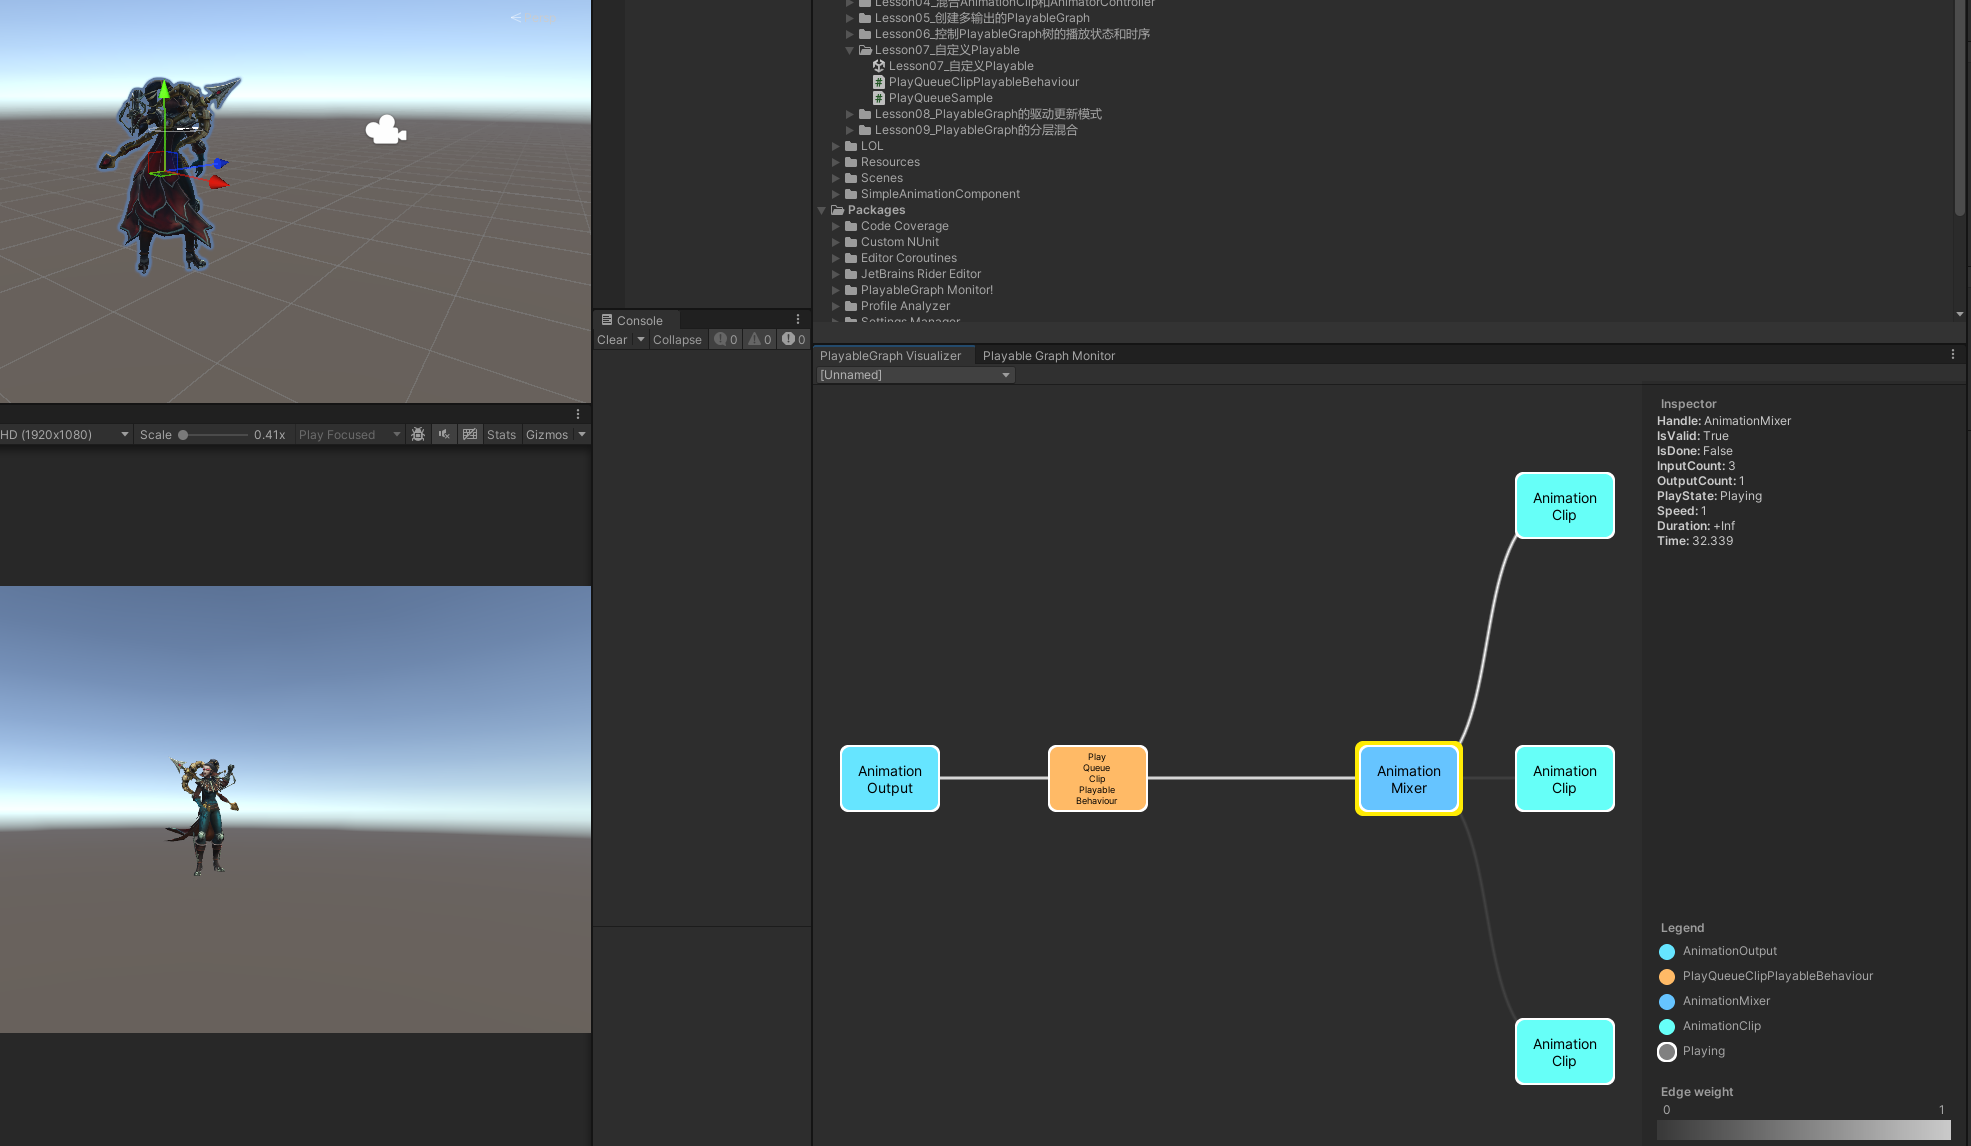Open Console panel three-dot menu
Viewport: 1971px width, 1146px height.
tap(798, 320)
